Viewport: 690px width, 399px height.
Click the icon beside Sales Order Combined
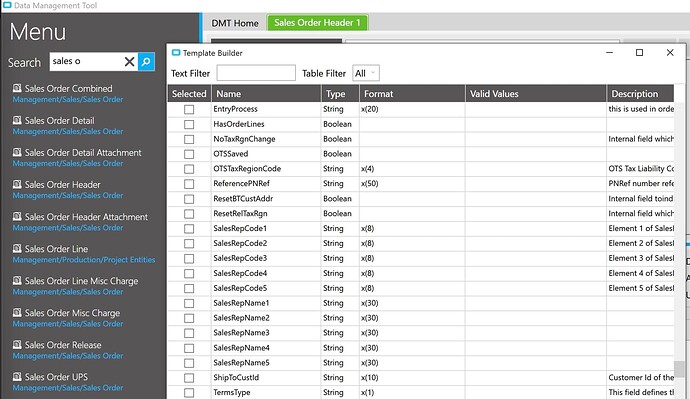click(x=17, y=88)
